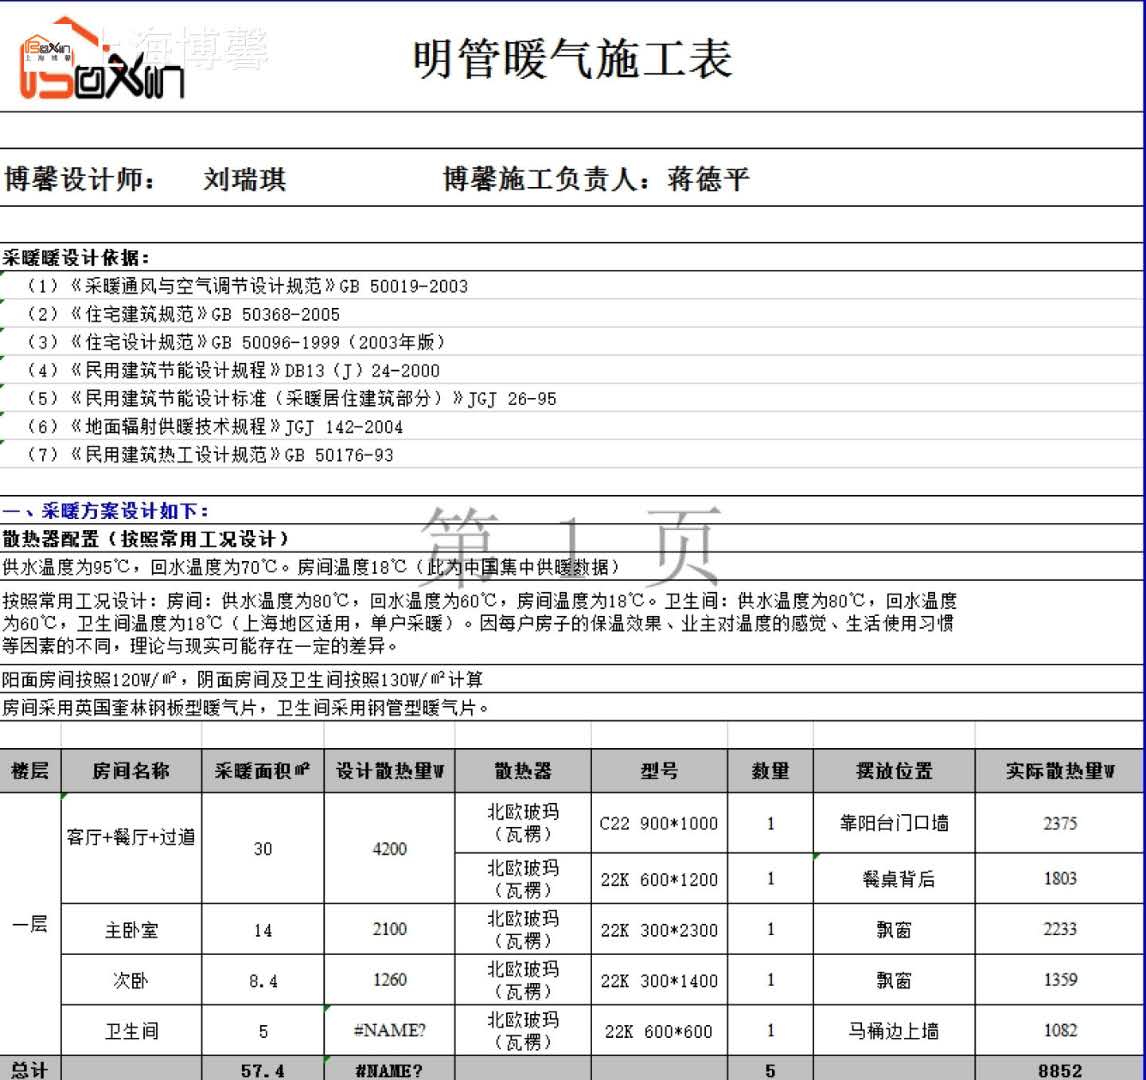
Task: Select the 主卧室 room name cell
Action: (x=131, y=930)
